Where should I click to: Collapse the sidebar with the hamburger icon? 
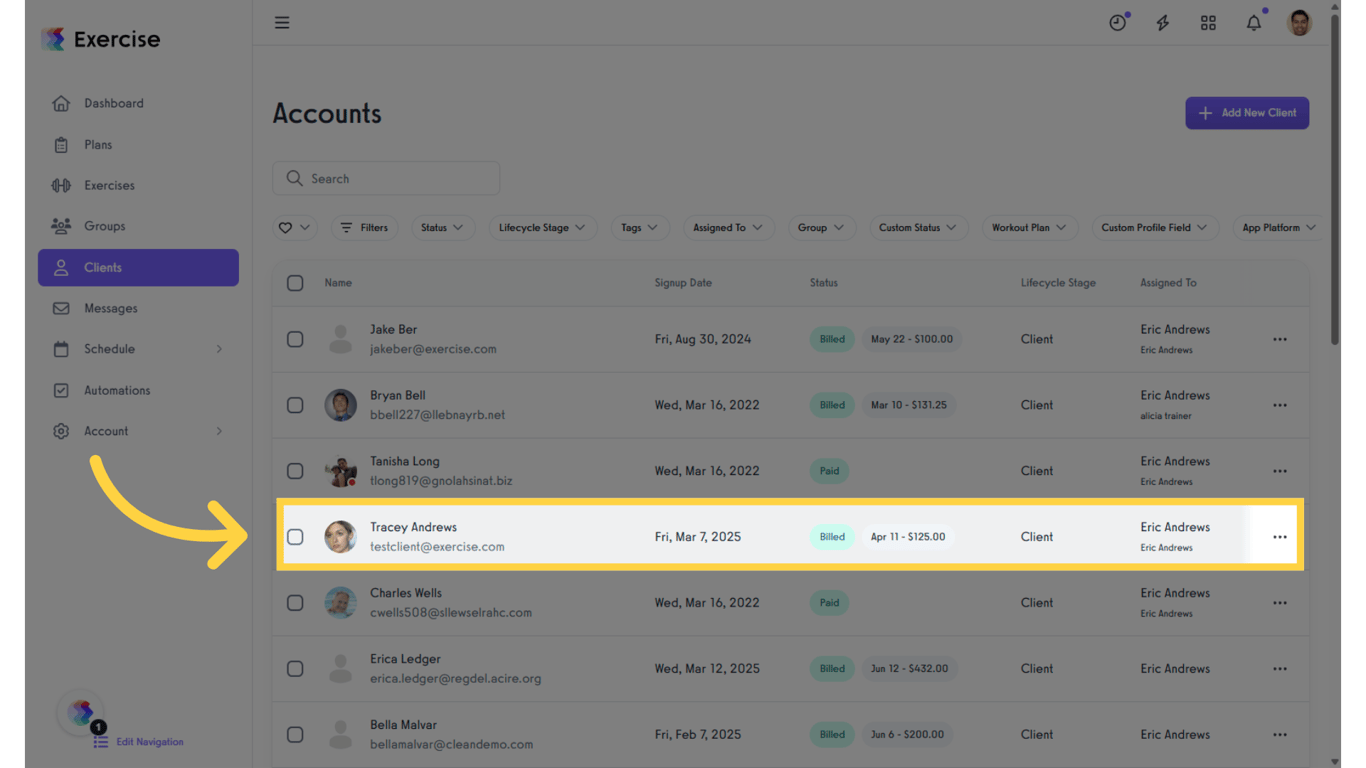pos(281,22)
